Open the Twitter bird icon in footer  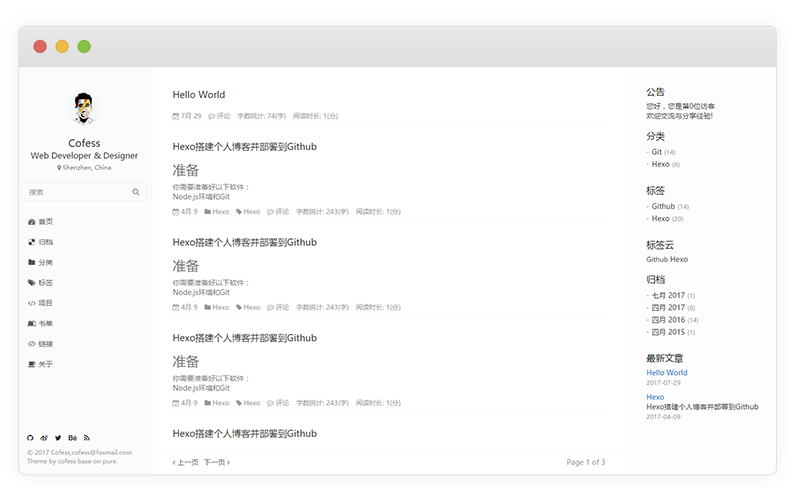[58, 438]
